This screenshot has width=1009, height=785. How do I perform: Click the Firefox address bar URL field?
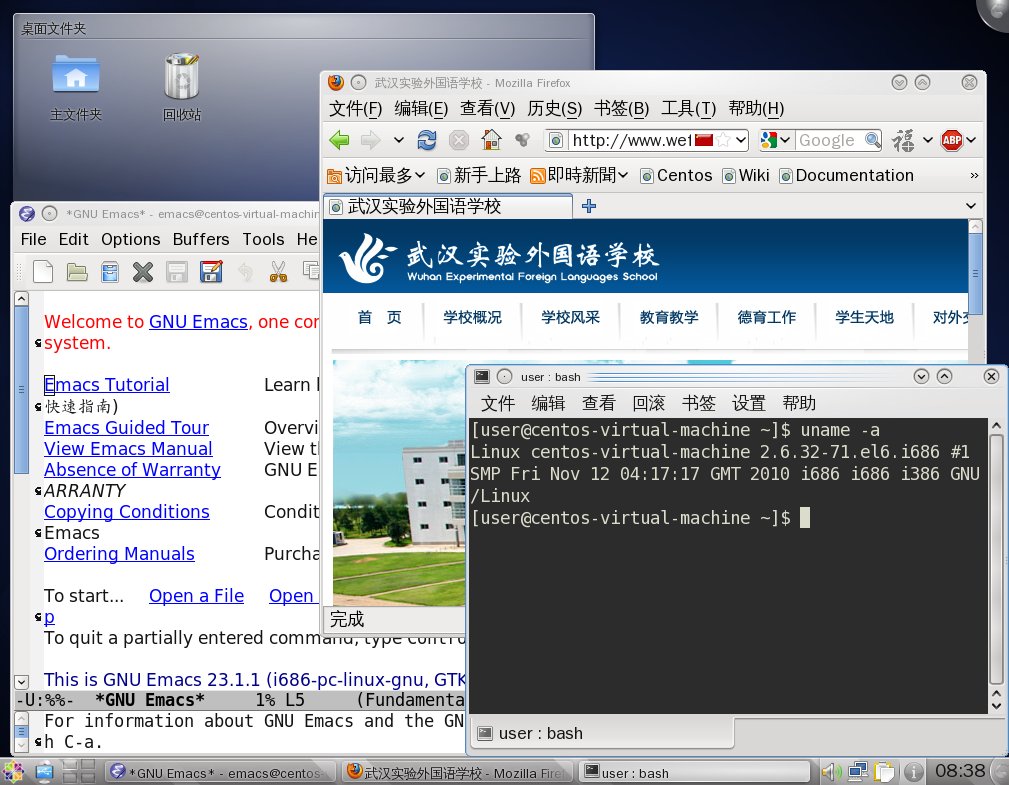pos(632,140)
